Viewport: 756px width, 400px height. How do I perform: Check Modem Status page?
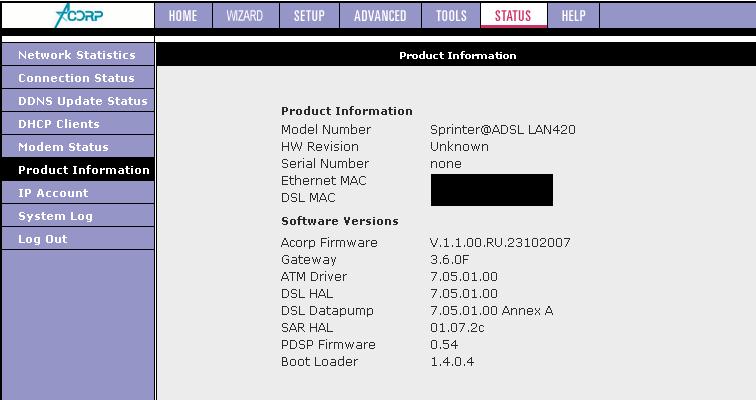(63, 147)
